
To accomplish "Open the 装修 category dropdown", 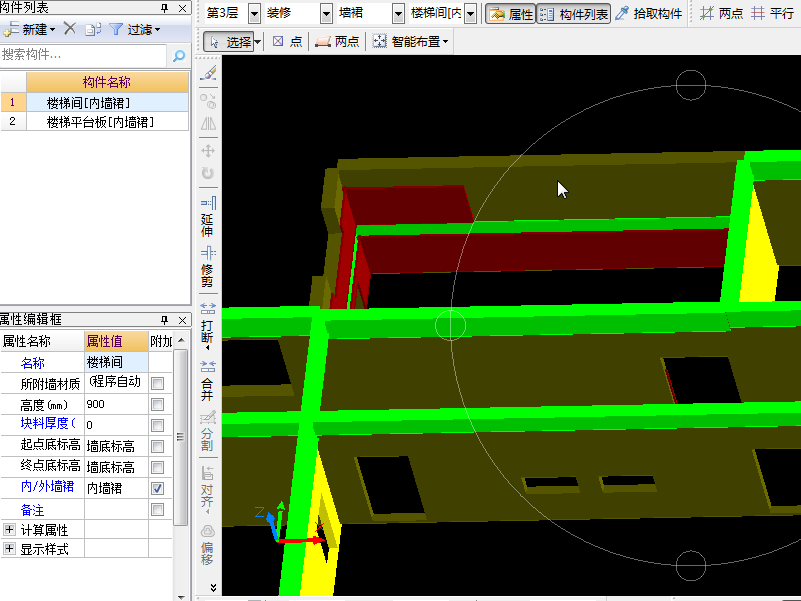I will (x=326, y=14).
